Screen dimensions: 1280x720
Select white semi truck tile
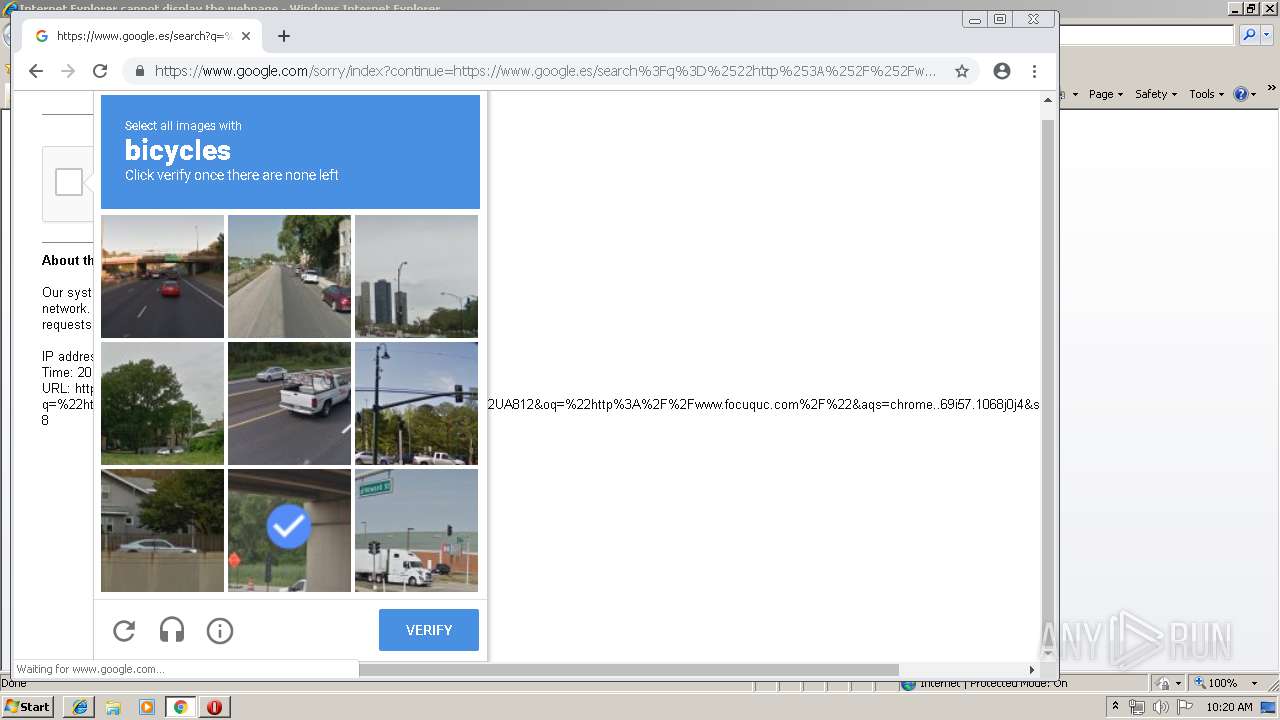416,530
